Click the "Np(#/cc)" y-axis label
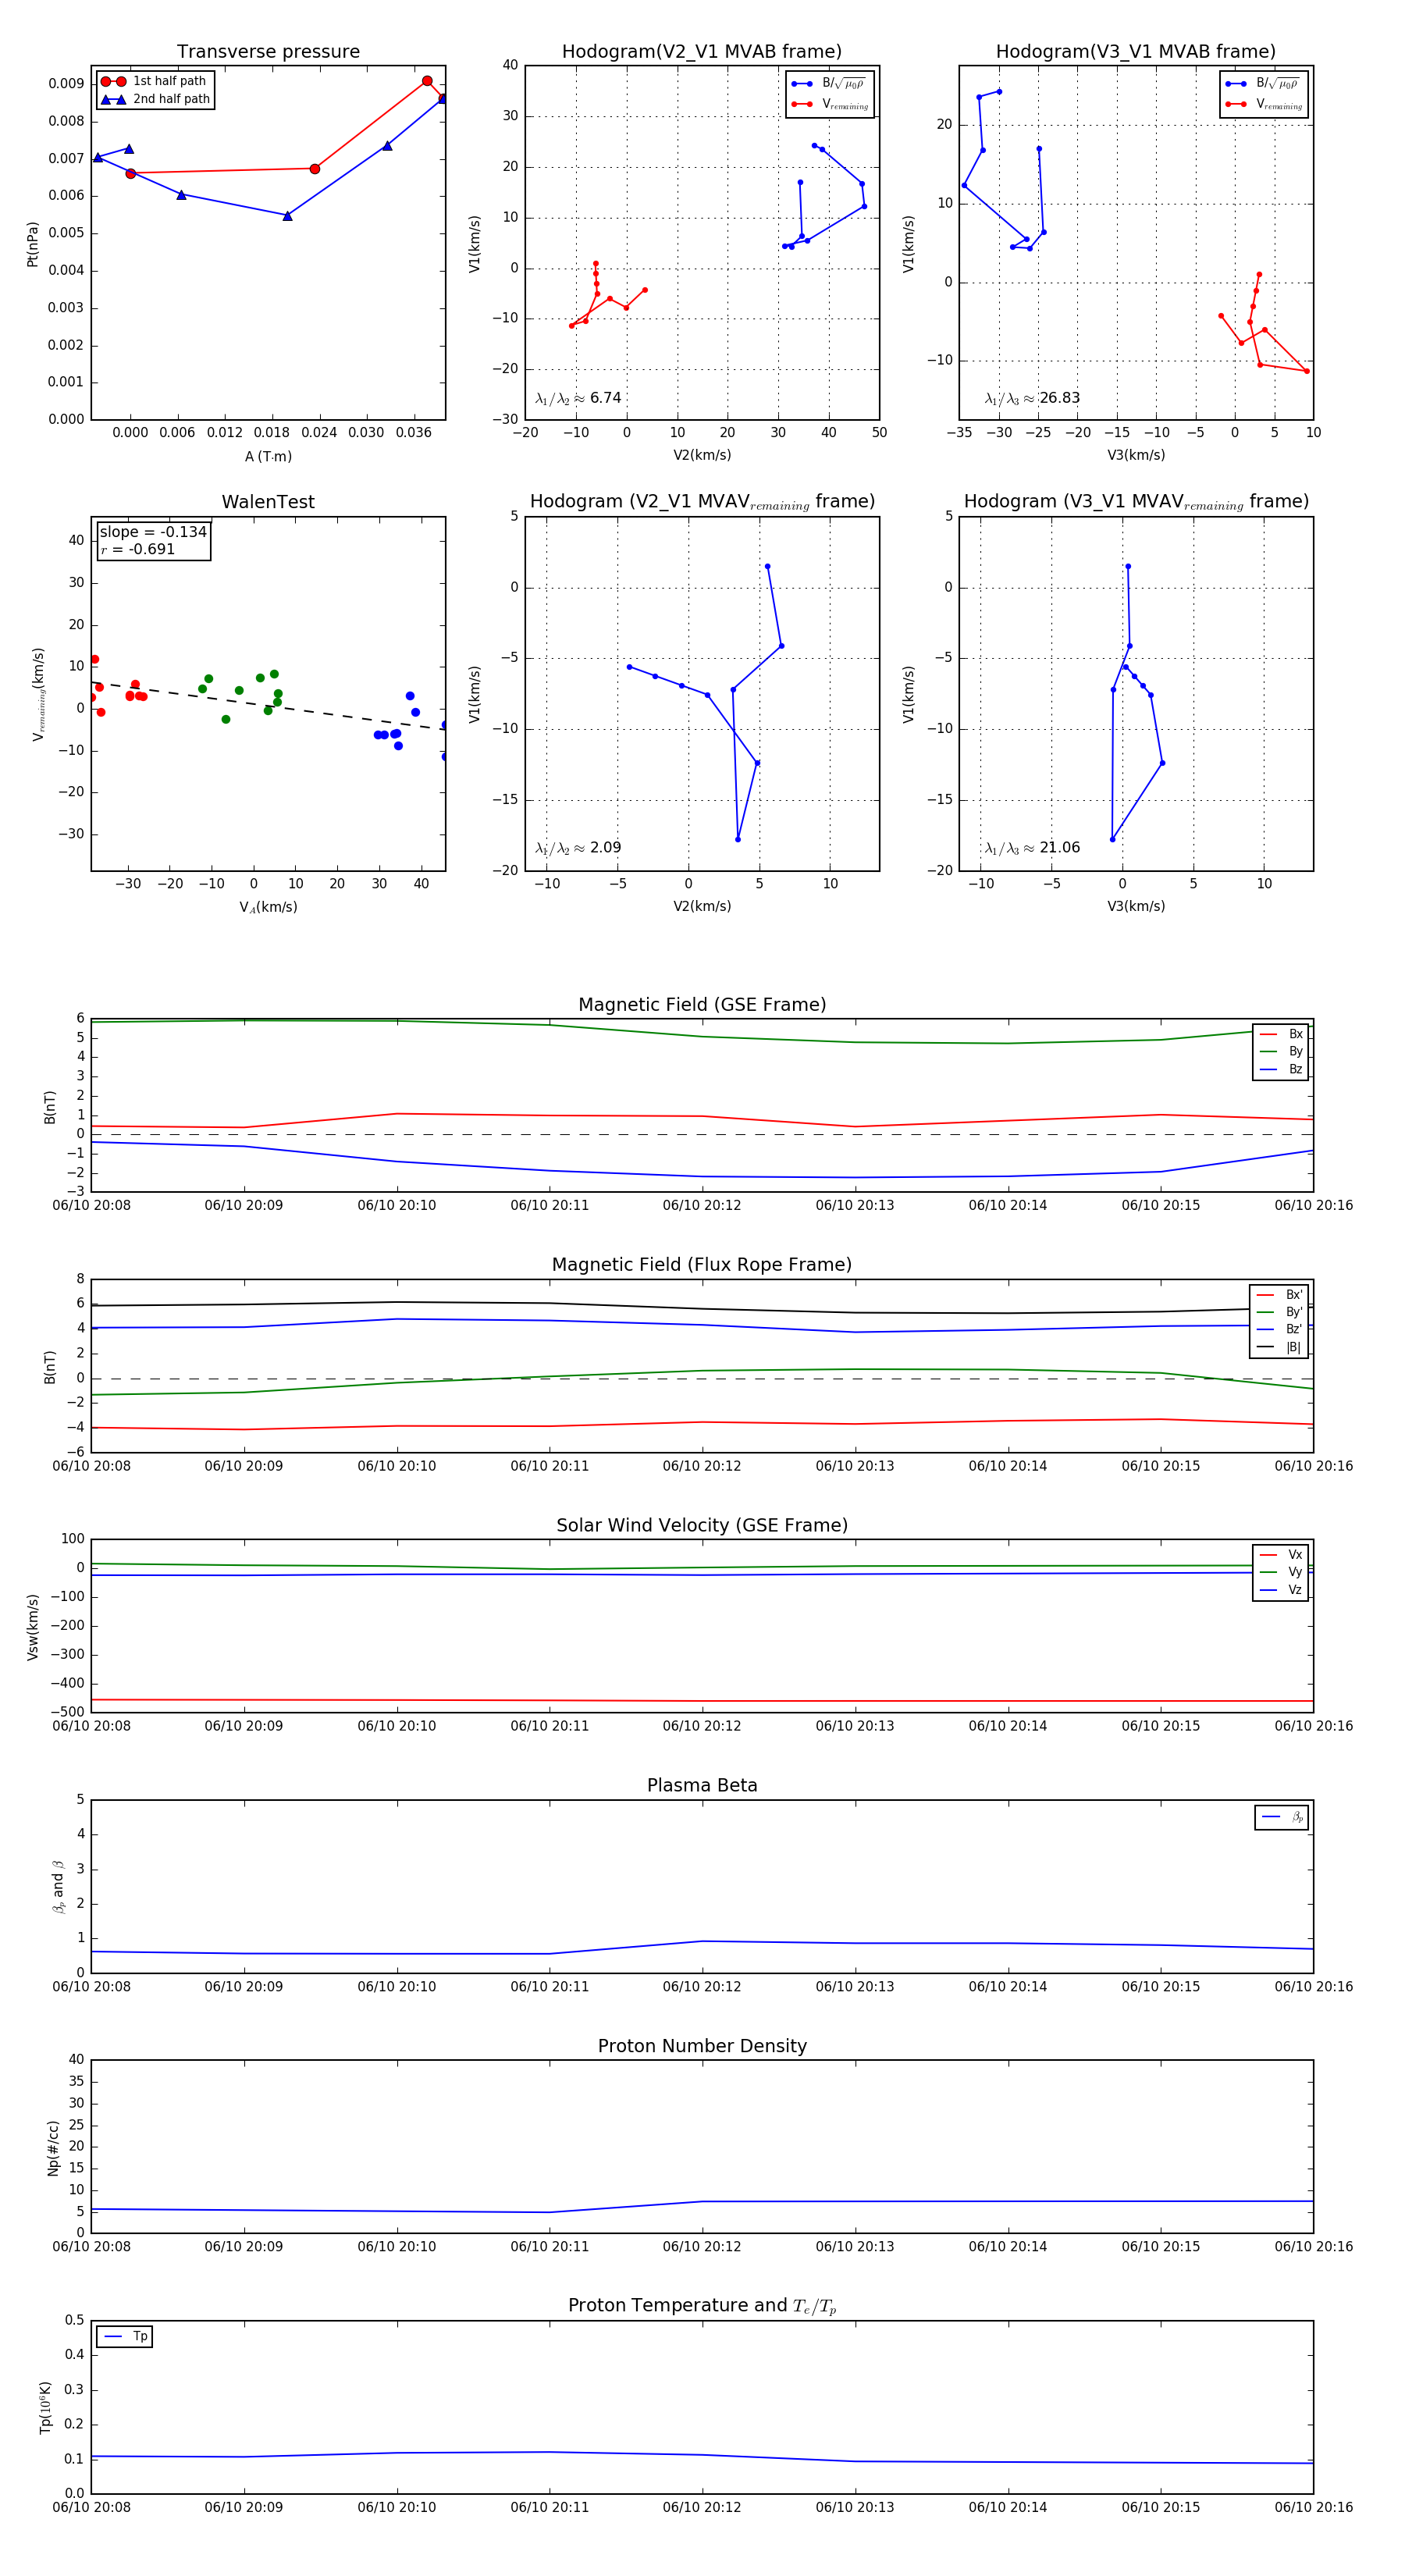 coord(53,2148)
